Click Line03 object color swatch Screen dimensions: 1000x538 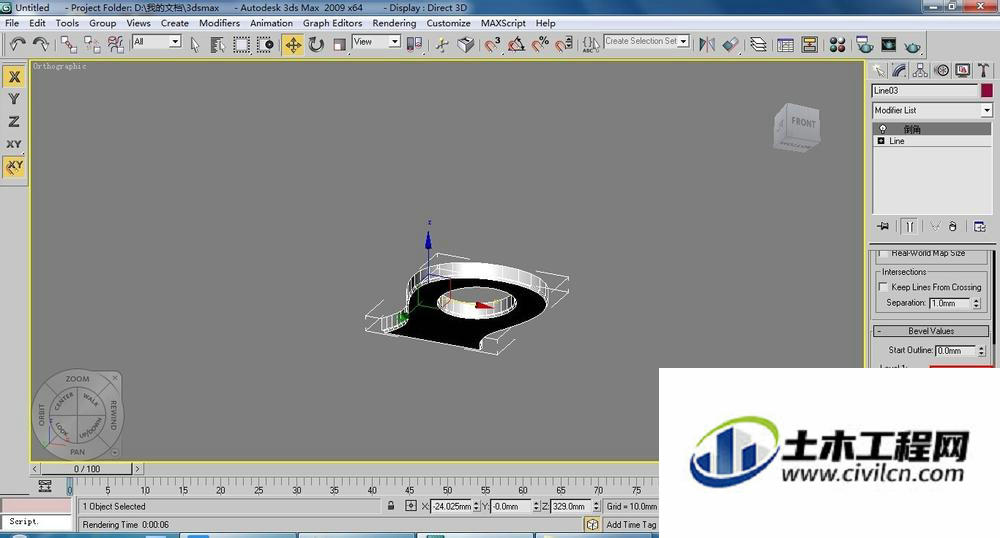987,91
